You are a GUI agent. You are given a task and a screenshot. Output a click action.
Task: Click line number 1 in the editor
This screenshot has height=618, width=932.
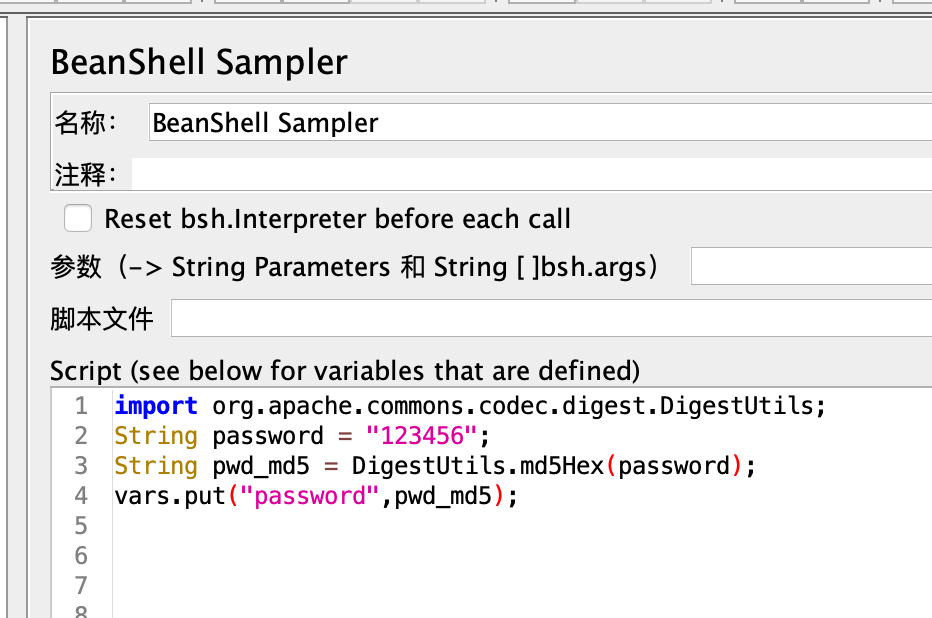coord(81,406)
